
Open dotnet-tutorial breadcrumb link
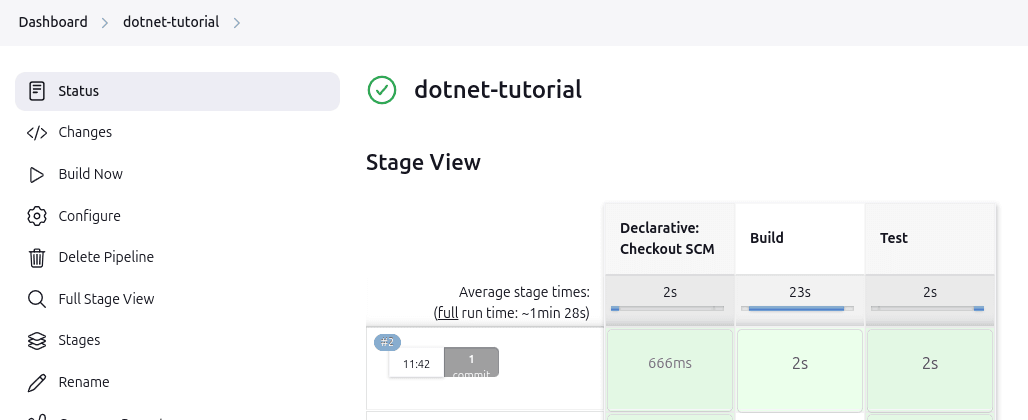[x=171, y=22]
